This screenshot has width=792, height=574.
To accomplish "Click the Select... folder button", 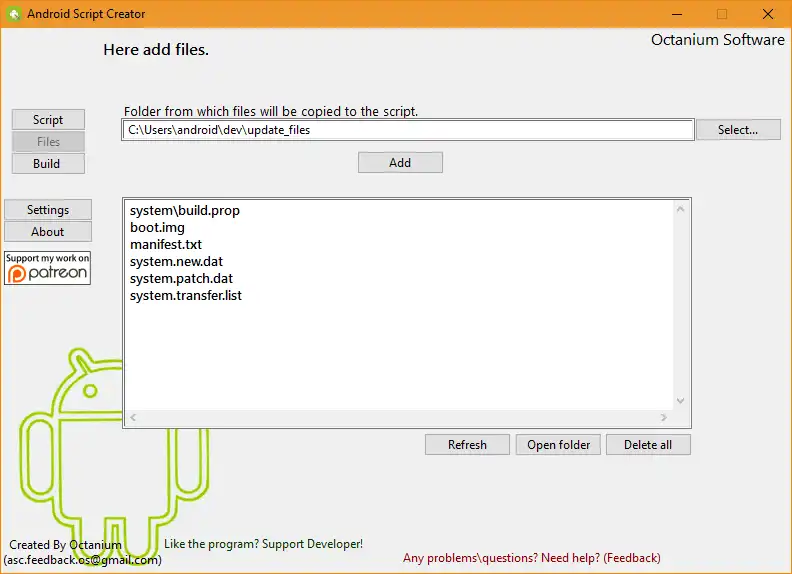I will coord(738,130).
